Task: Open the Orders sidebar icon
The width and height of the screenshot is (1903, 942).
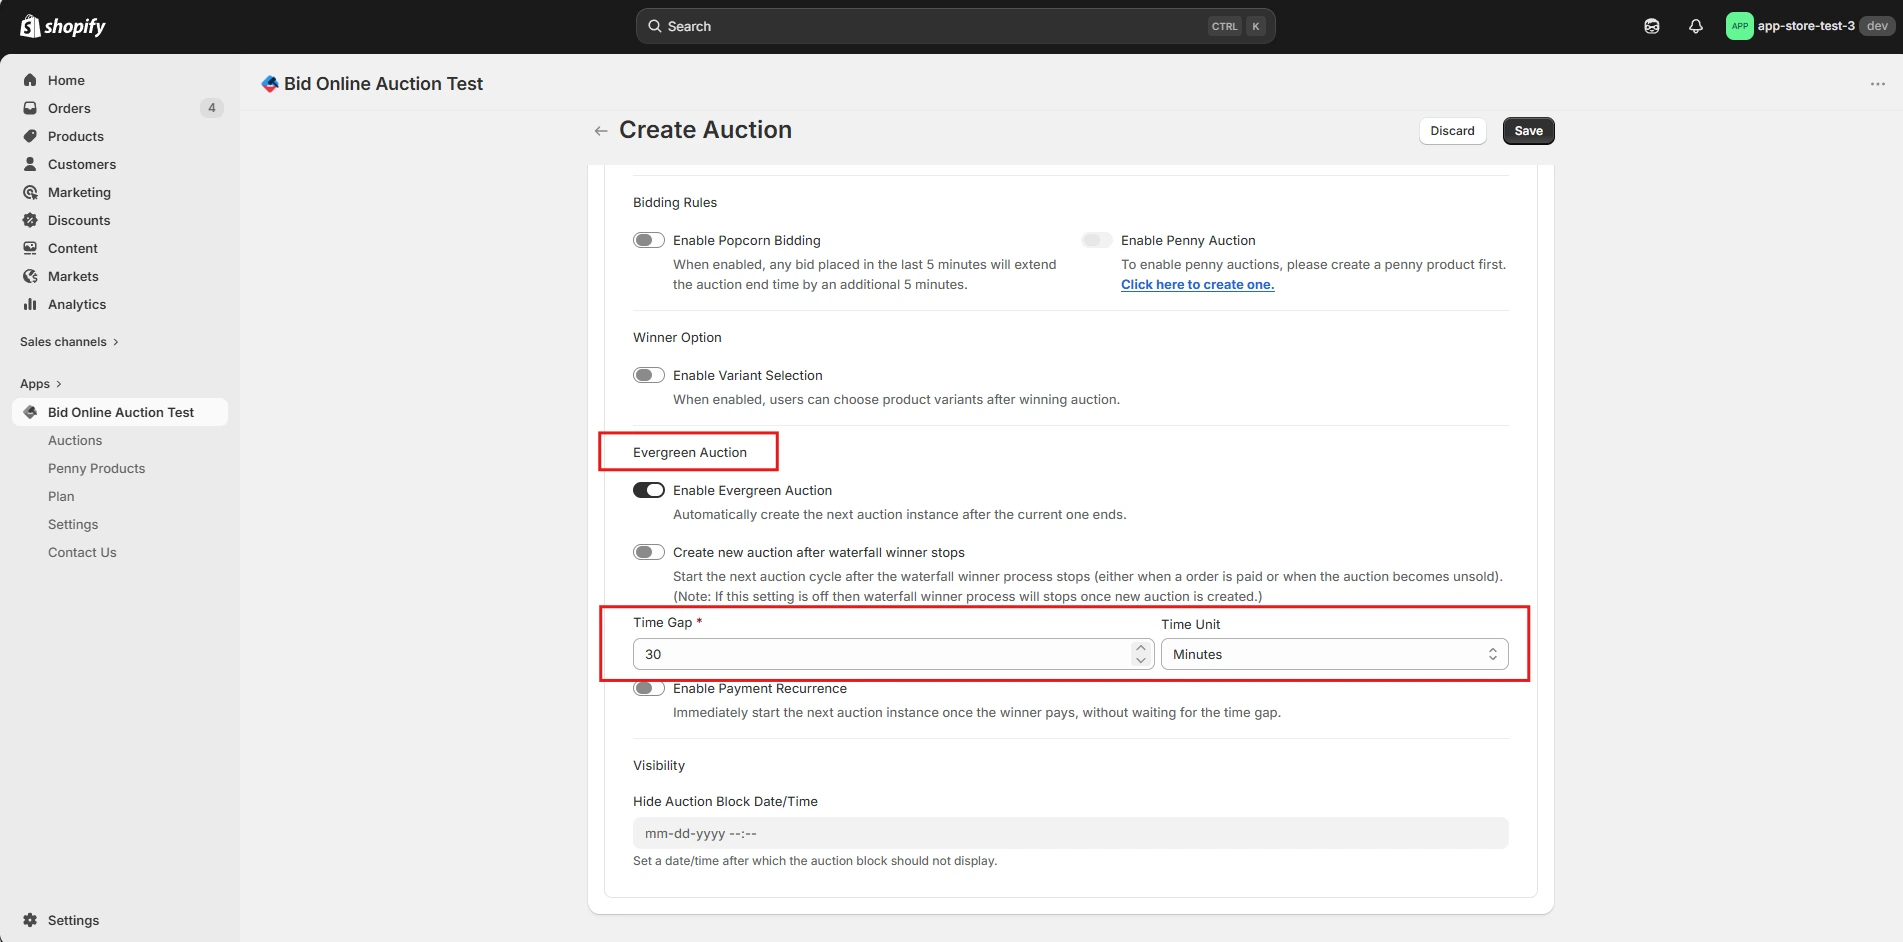Action: [30, 108]
